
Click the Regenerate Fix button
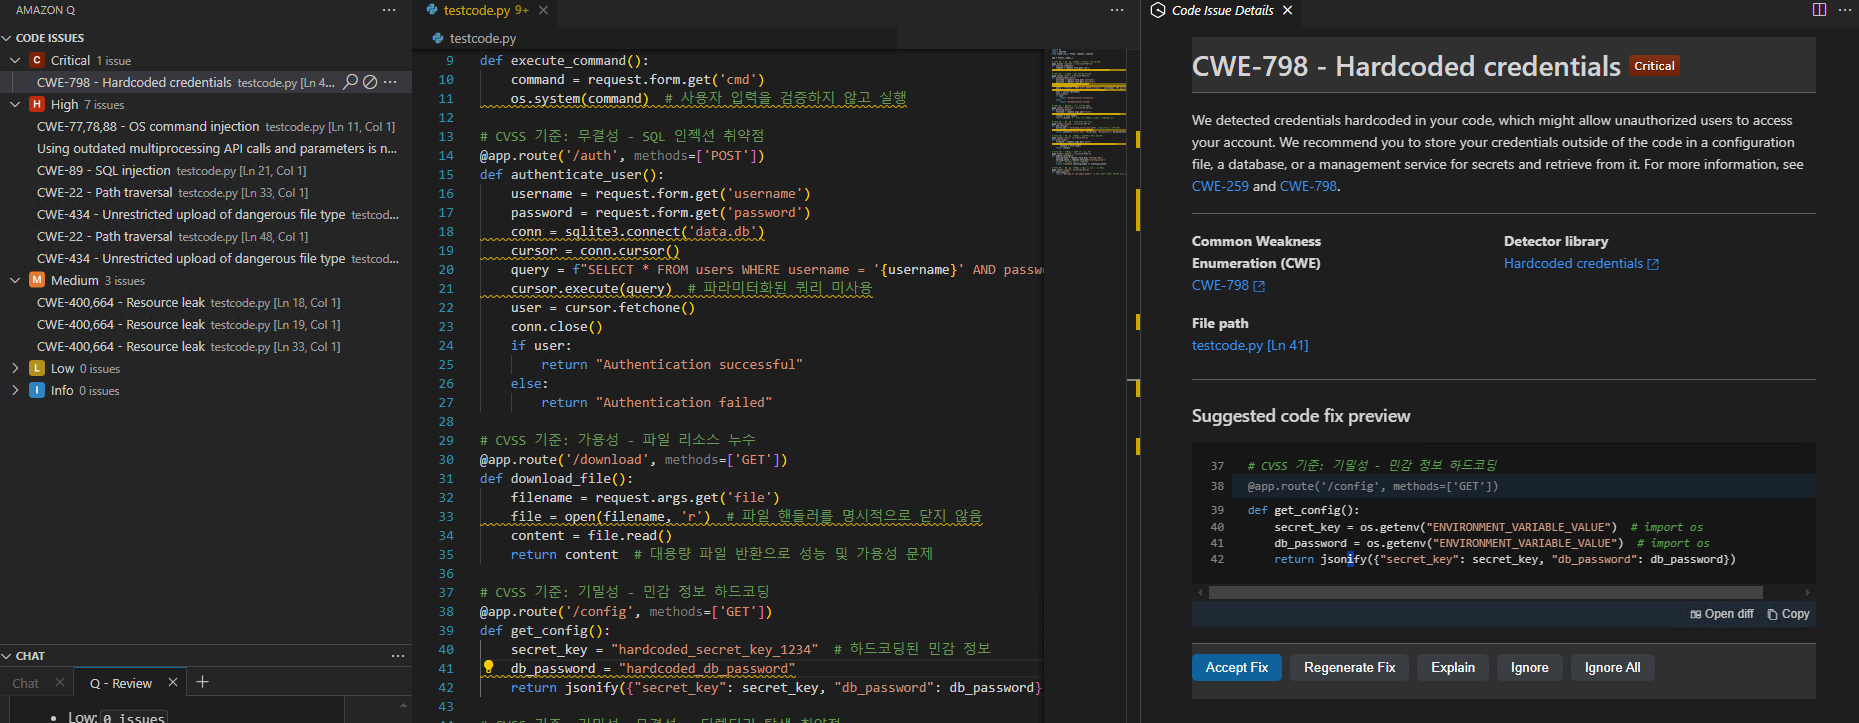[1349, 668]
